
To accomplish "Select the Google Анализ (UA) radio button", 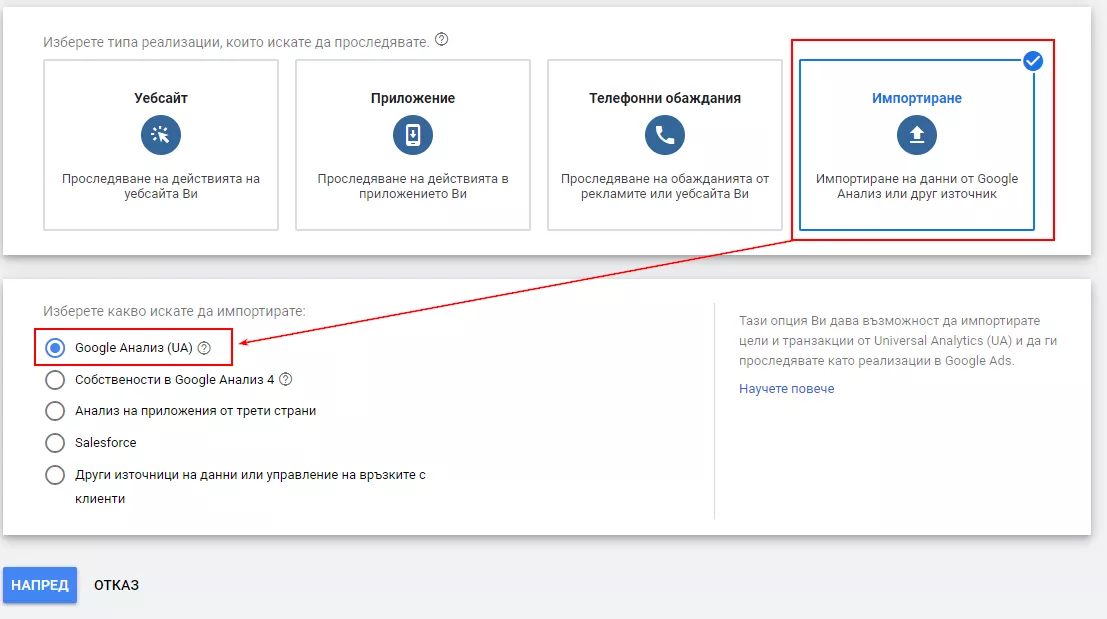I will pyautogui.click(x=55, y=348).
